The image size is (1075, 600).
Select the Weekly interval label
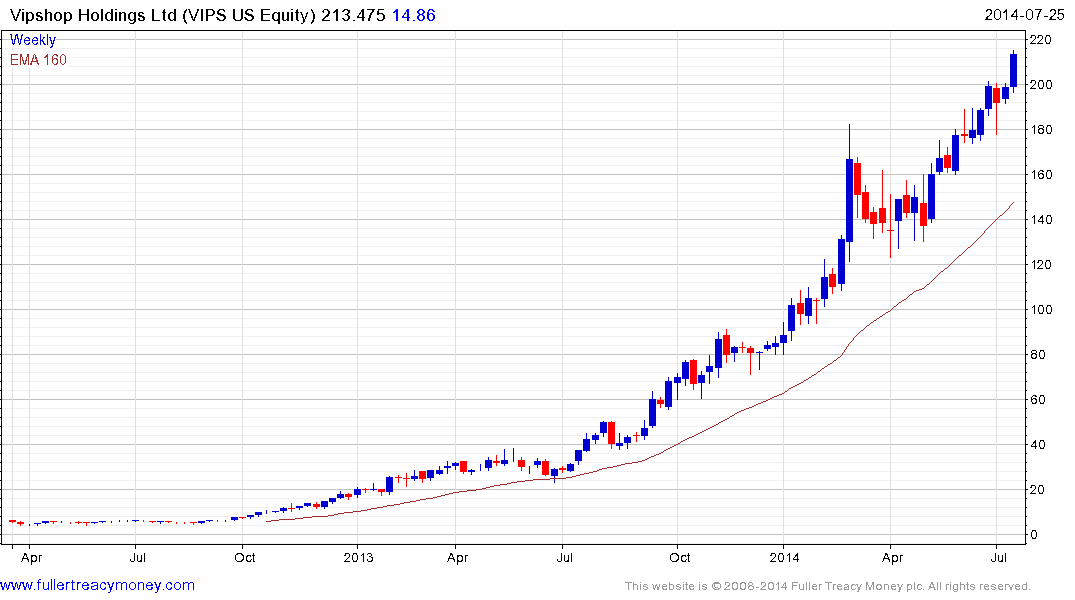33,40
